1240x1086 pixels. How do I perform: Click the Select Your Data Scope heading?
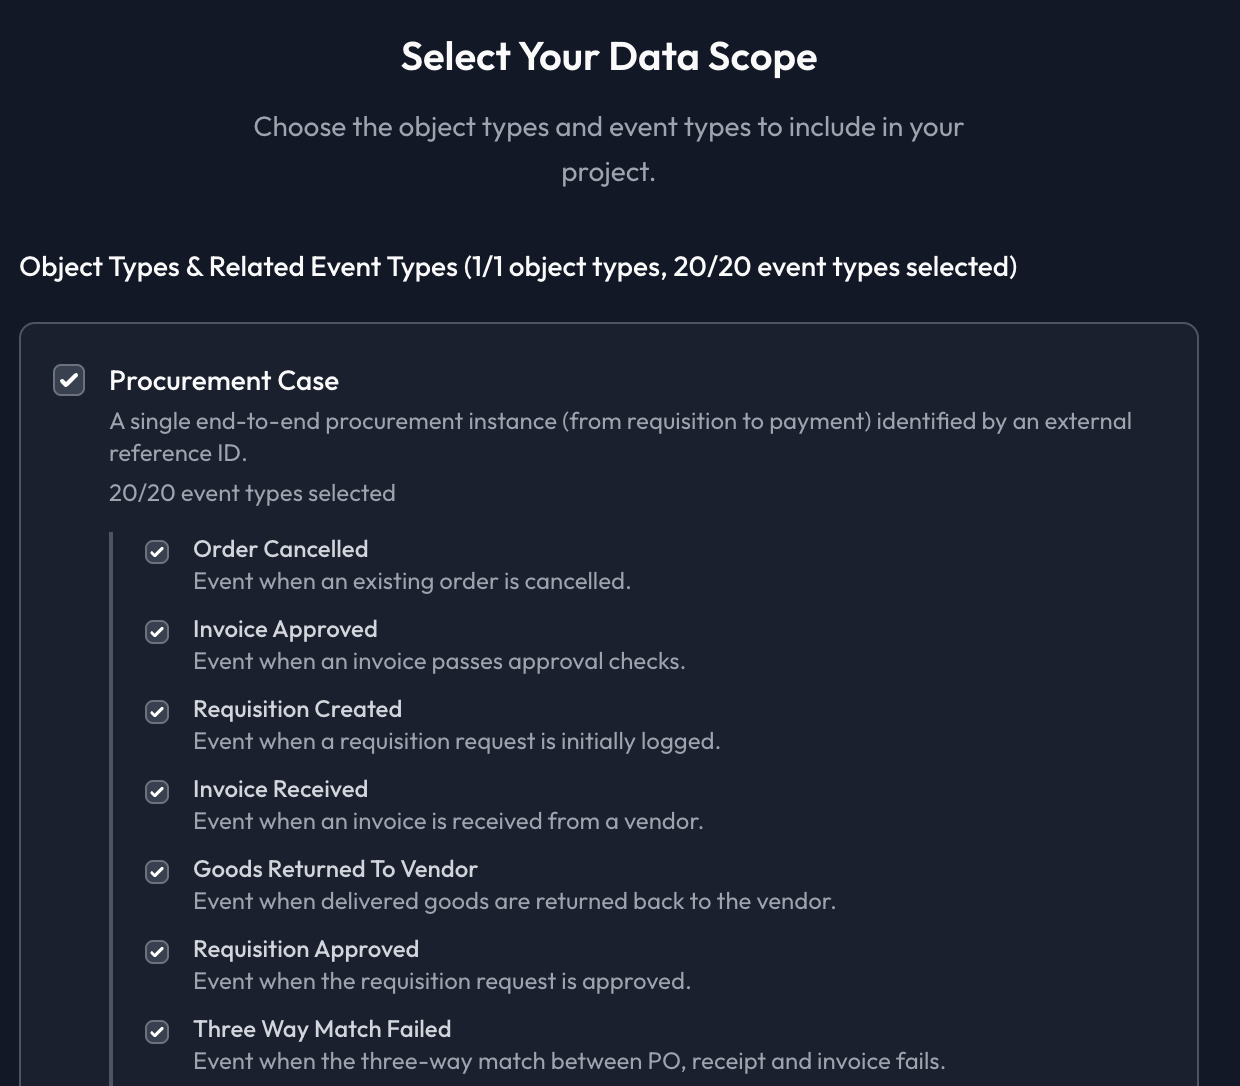point(609,57)
